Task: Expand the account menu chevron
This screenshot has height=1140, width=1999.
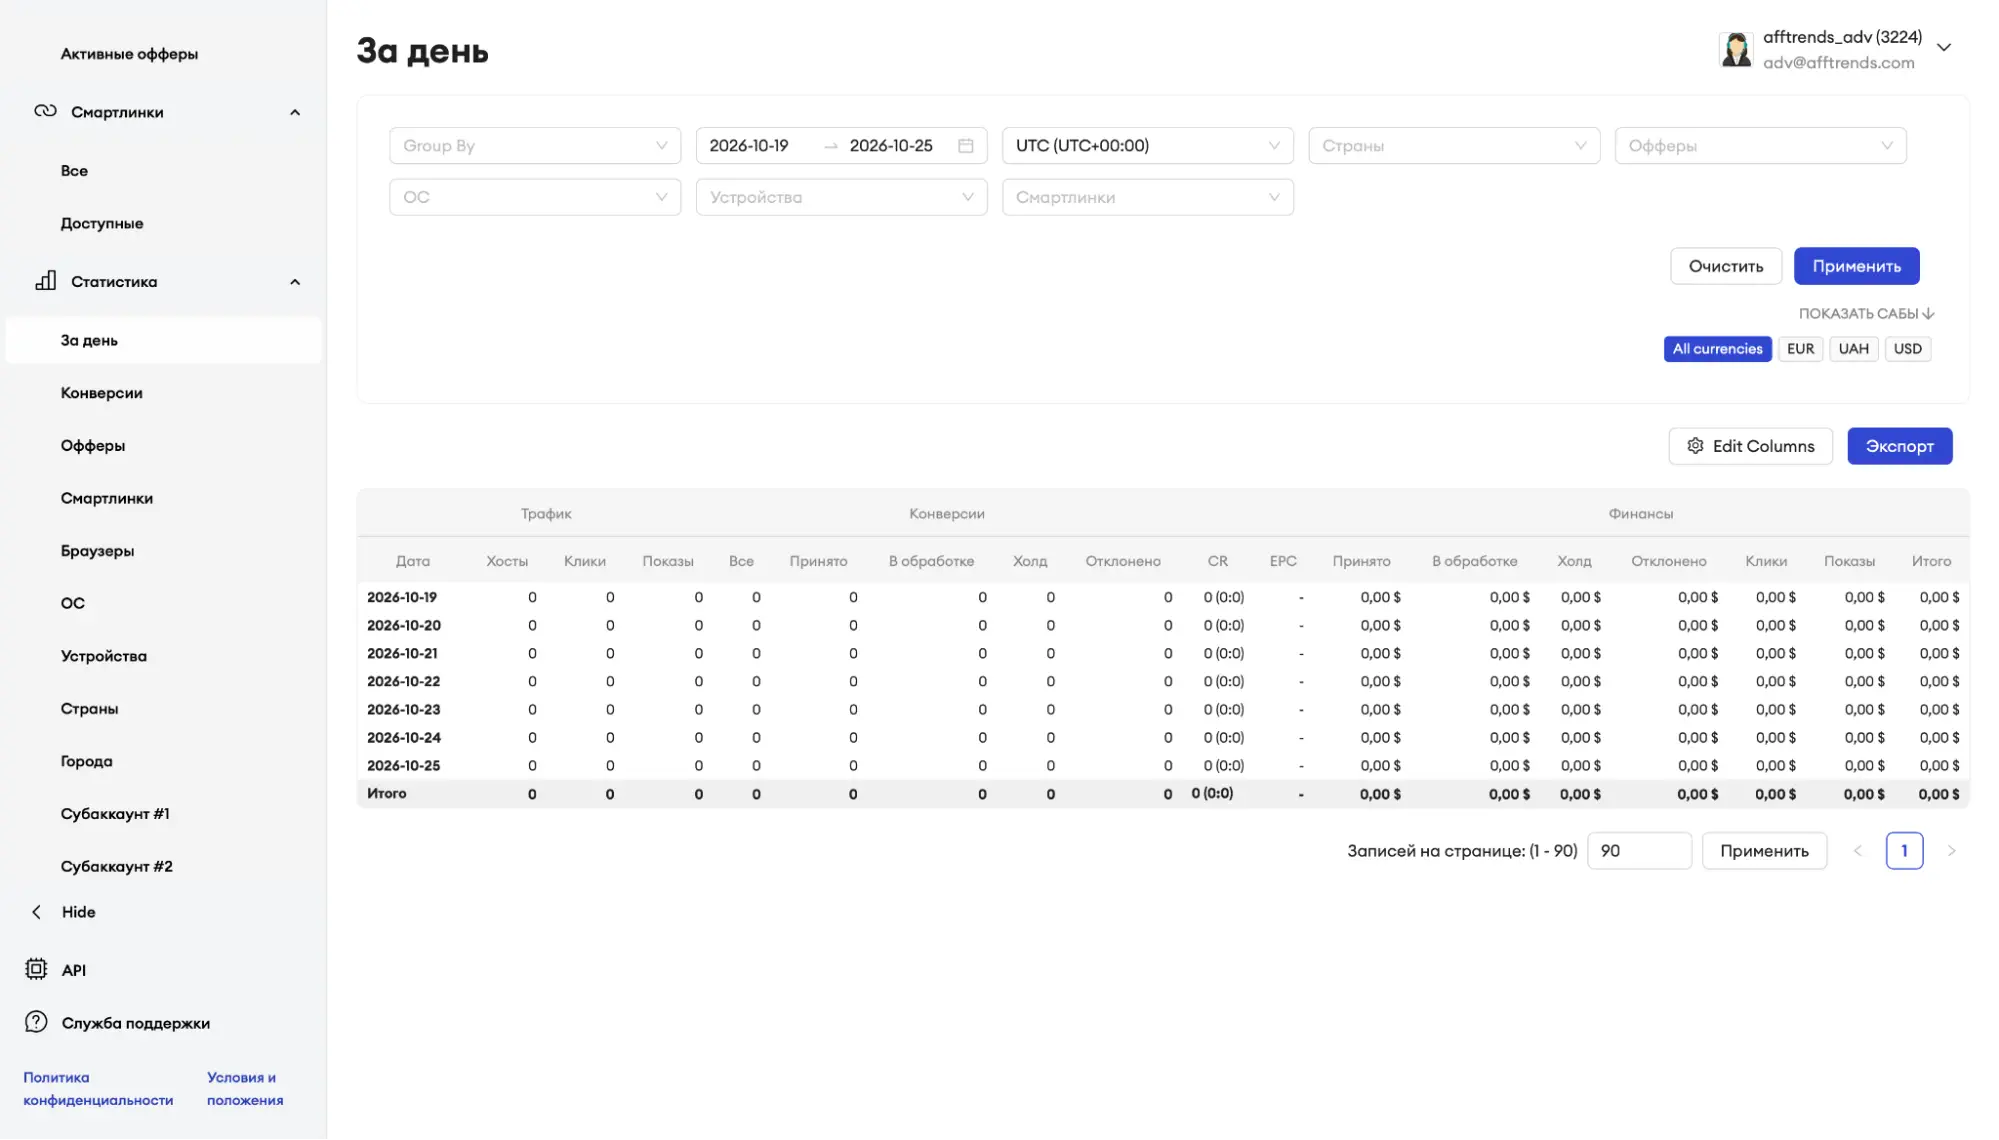Action: [x=1944, y=48]
